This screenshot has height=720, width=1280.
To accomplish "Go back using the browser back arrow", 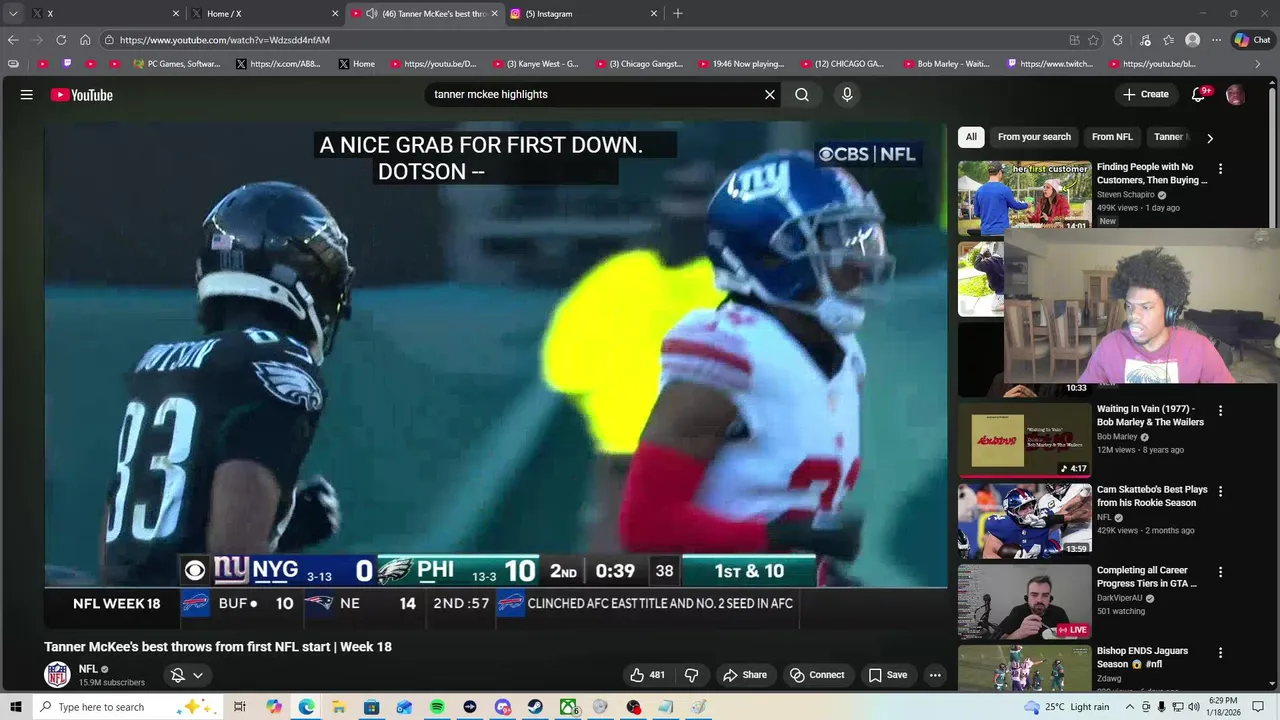I will 13,40.
